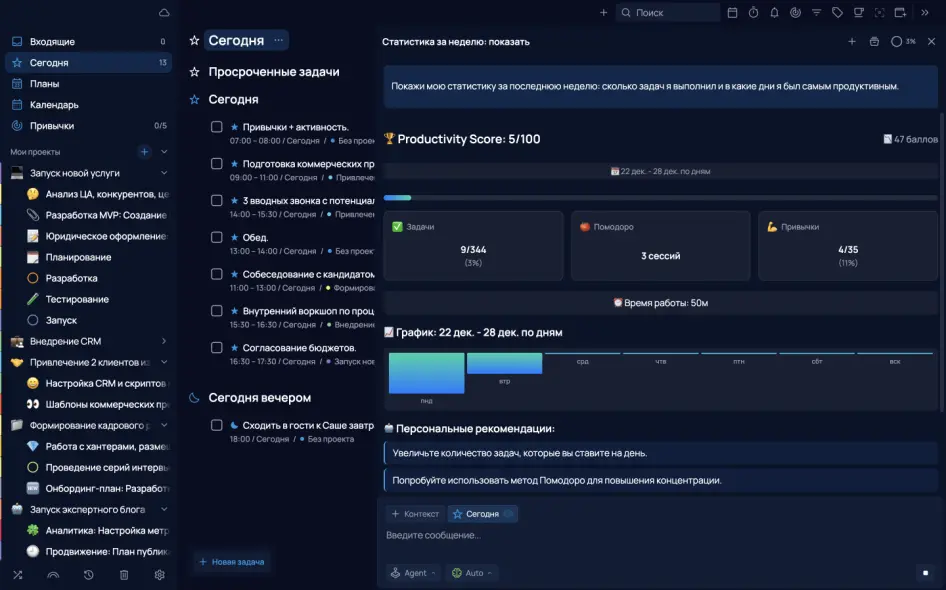Click the notifications bell icon

click(x=774, y=13)
